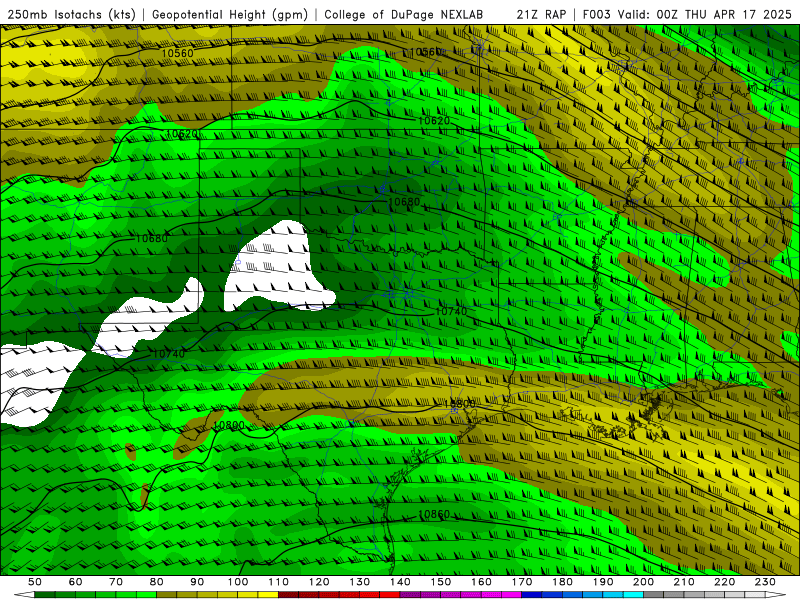Screen dimensions: 800x600
Task: Click the 190 color scale label
Action: [x=603, y=582]
